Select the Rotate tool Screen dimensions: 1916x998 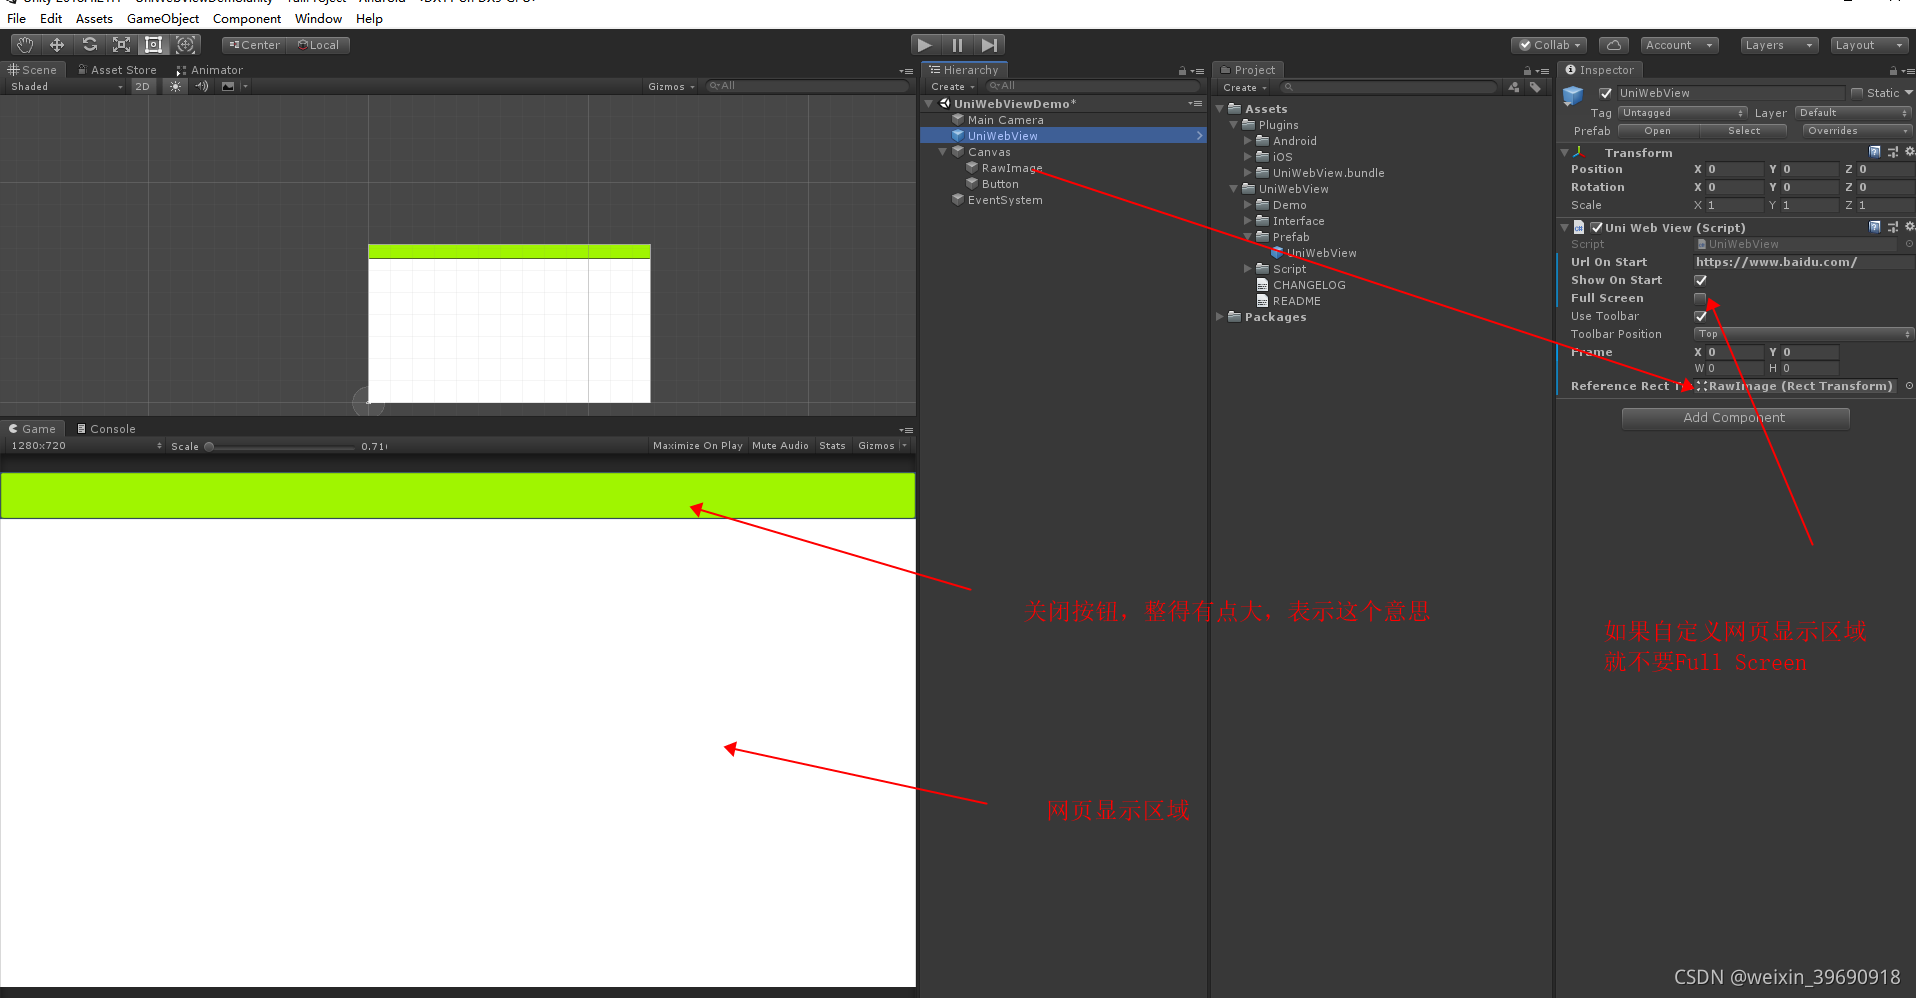89,44
